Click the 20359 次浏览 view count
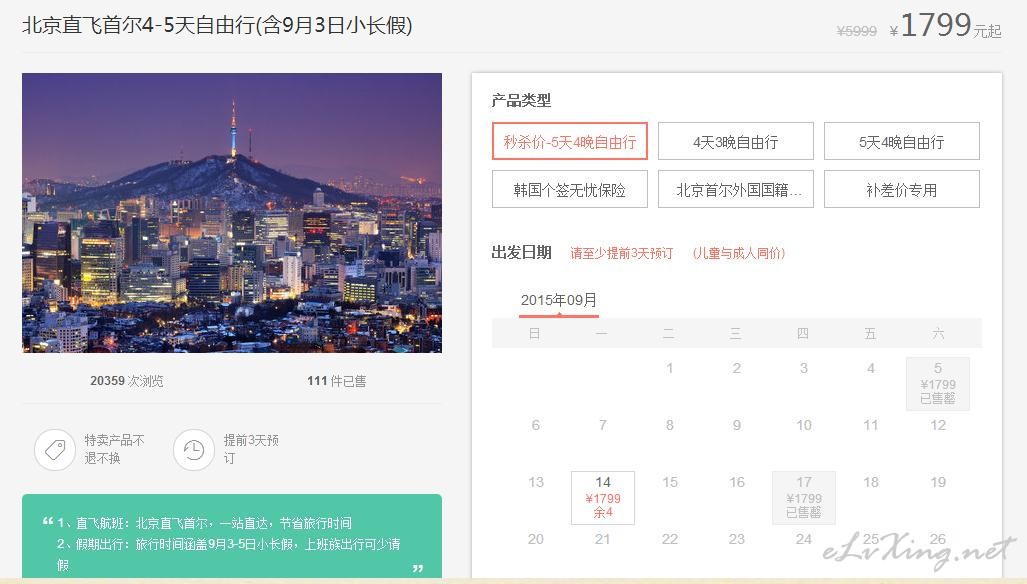Screen dimensions: 1027x584 click(x=127, y=380)
